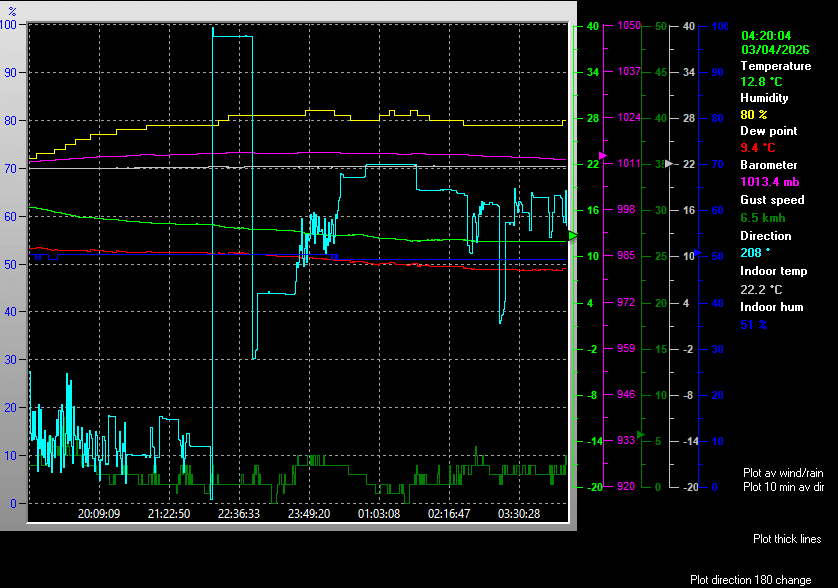Click the Temperature label in the legend
This screenshot has width=838, height=588.
coord(775,66)
